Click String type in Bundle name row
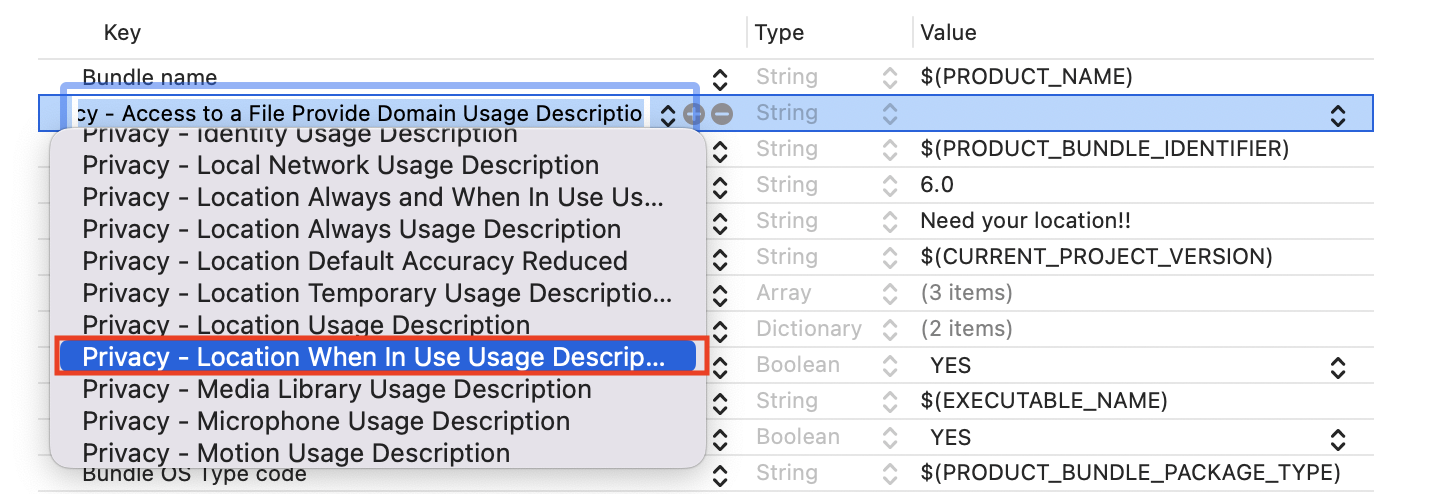Screen dimensions: 1430x494 point(786,78)
